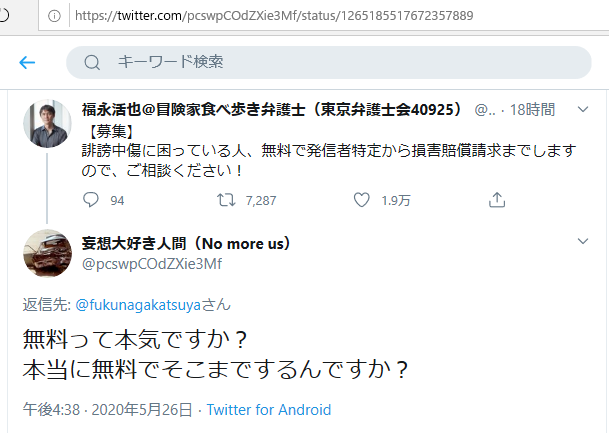Click the Twitter for Android link
The image size is (609, 433).
[x=268, y=410]
